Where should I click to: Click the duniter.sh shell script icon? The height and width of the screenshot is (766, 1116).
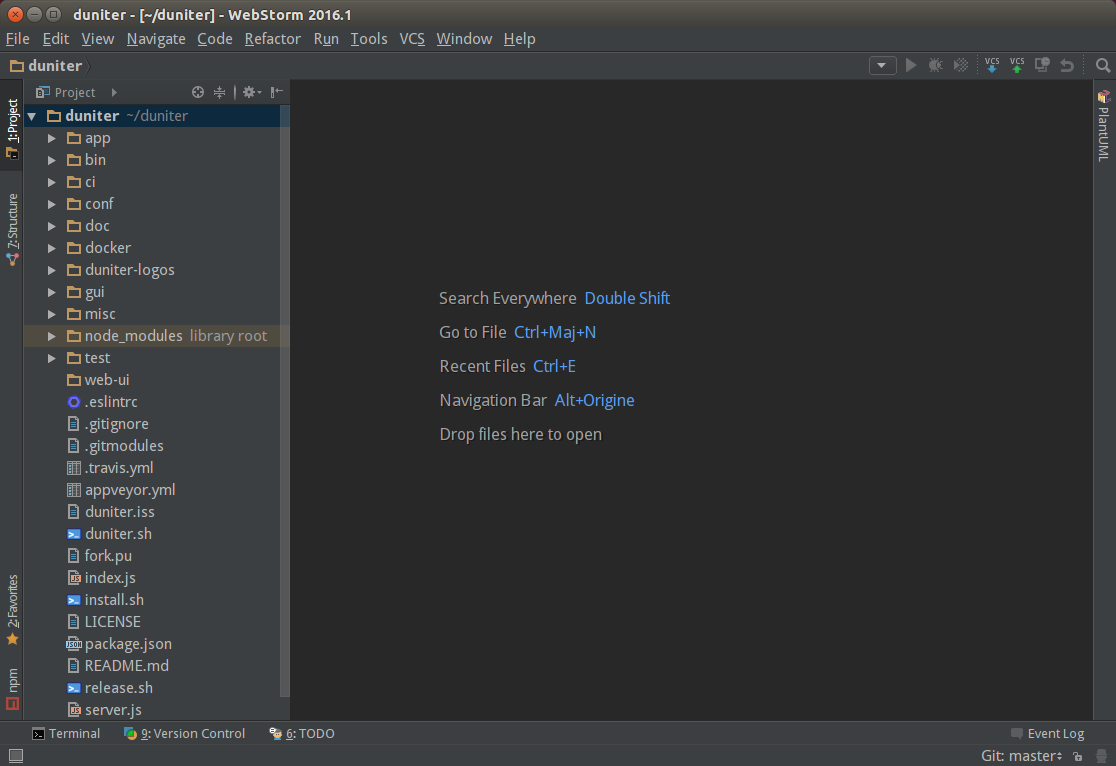click(73, 534)
